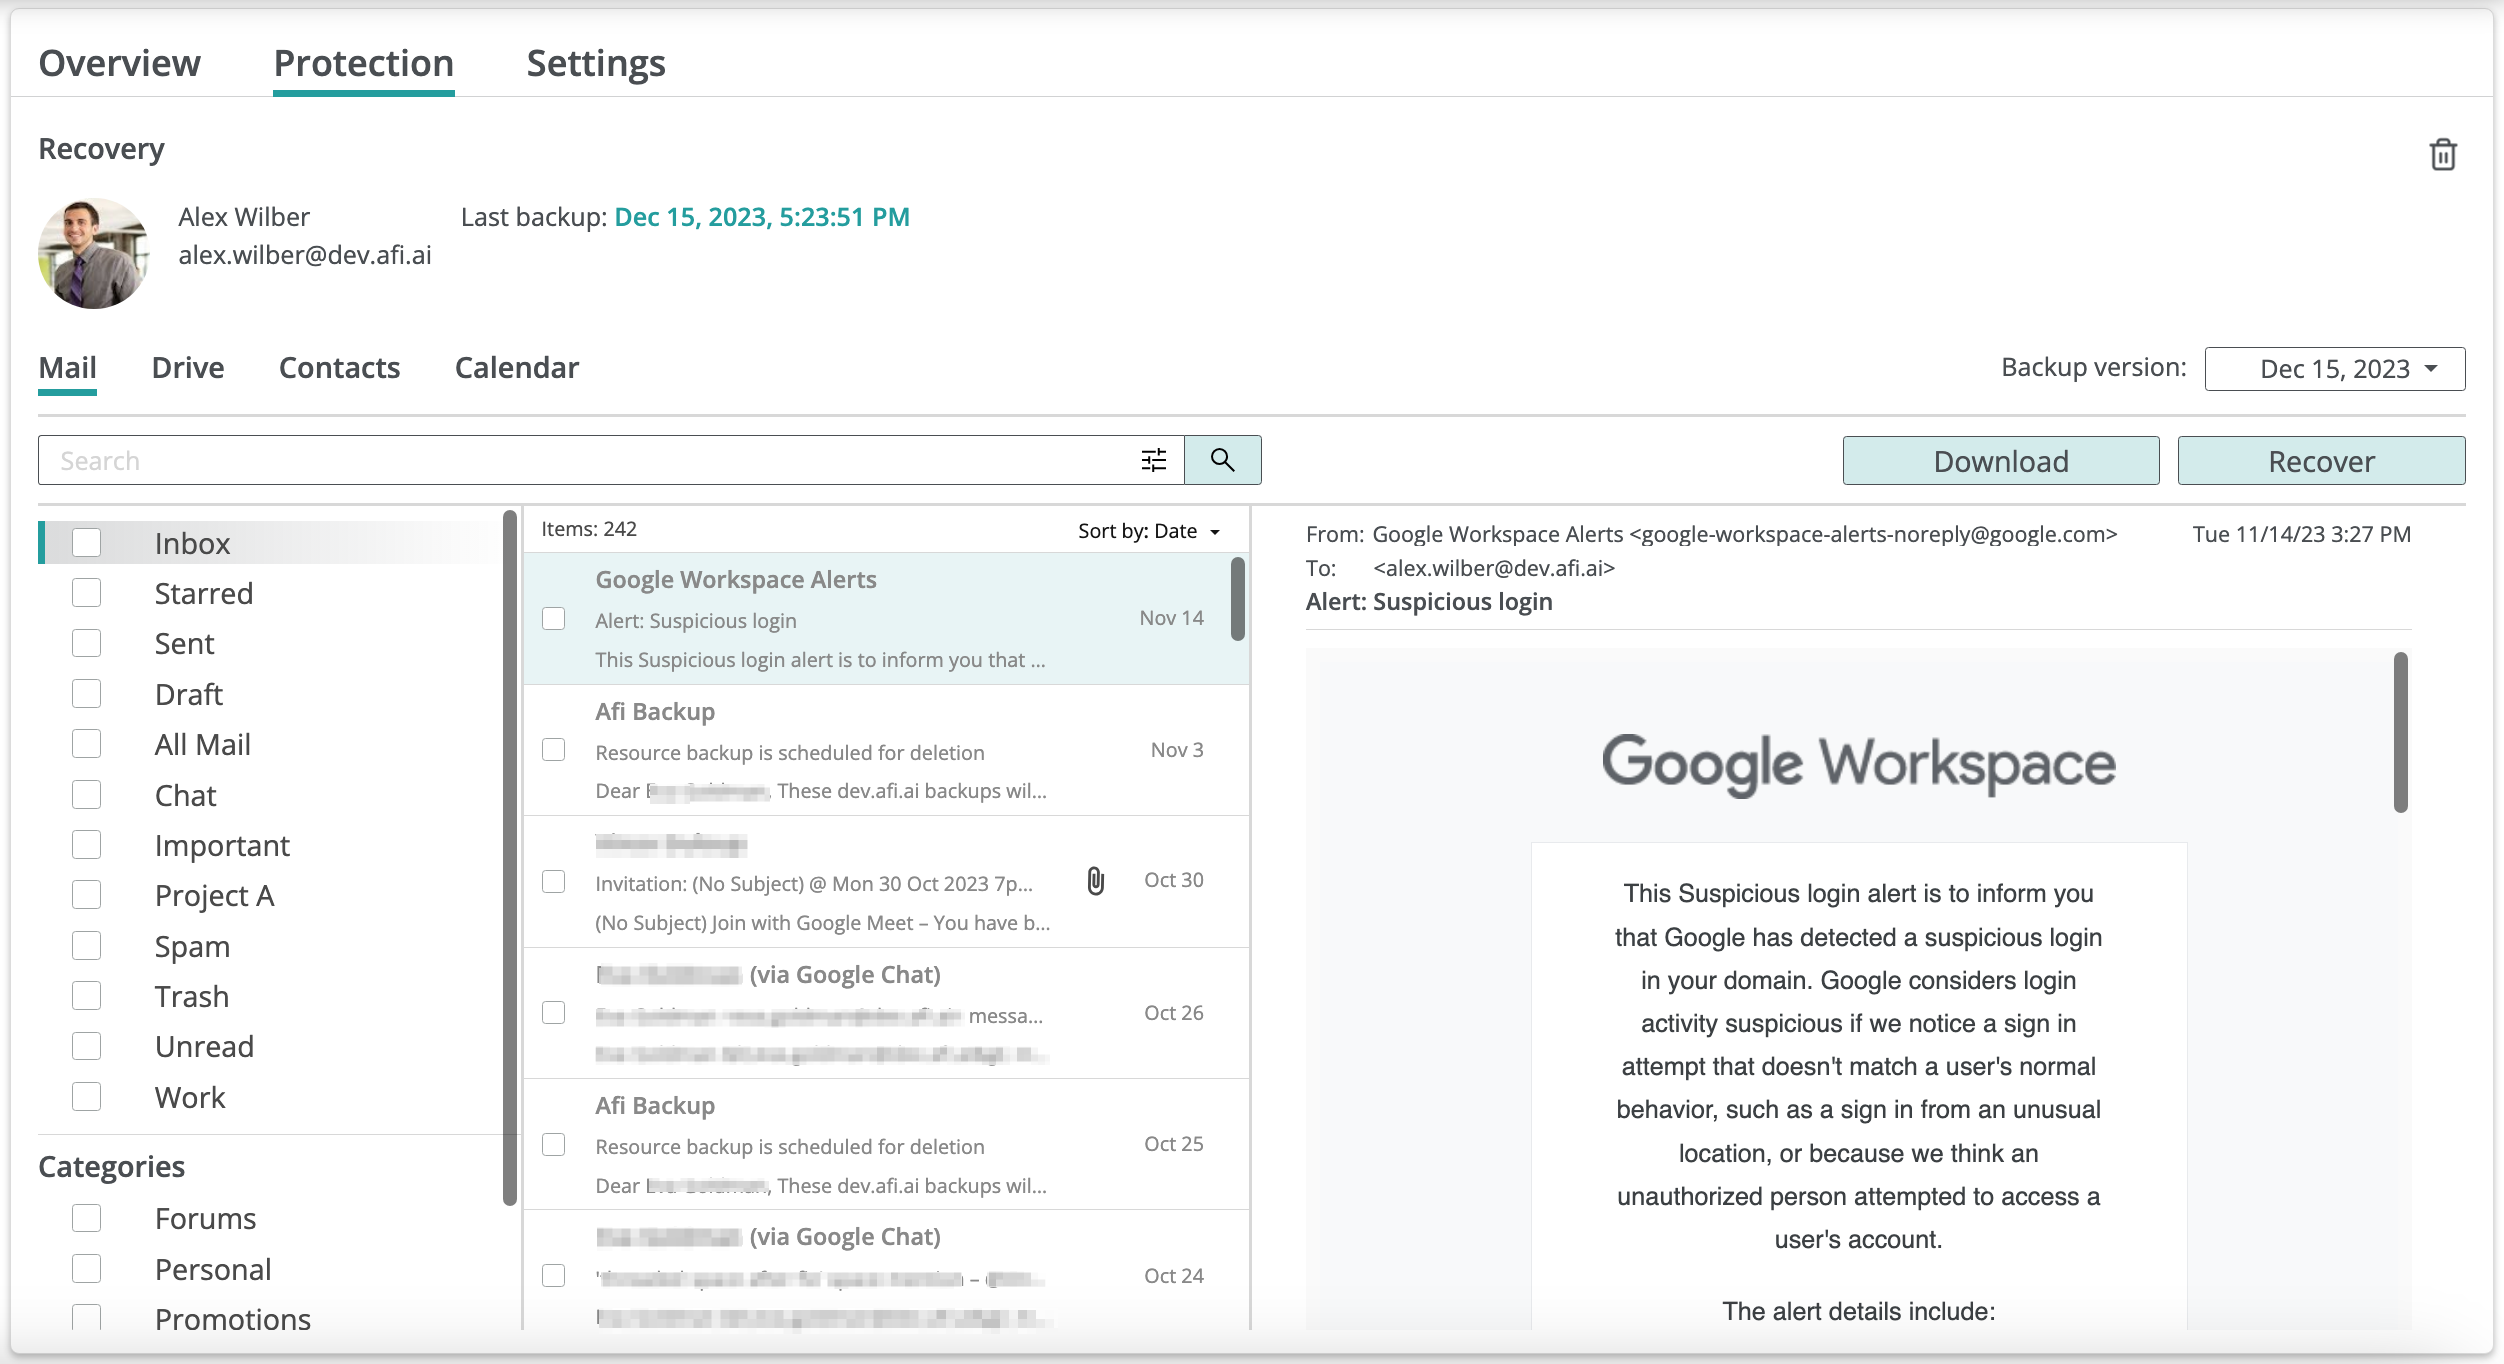Open the Settings tab
Screen dimensions: 2504x1364
click(596, 63)
